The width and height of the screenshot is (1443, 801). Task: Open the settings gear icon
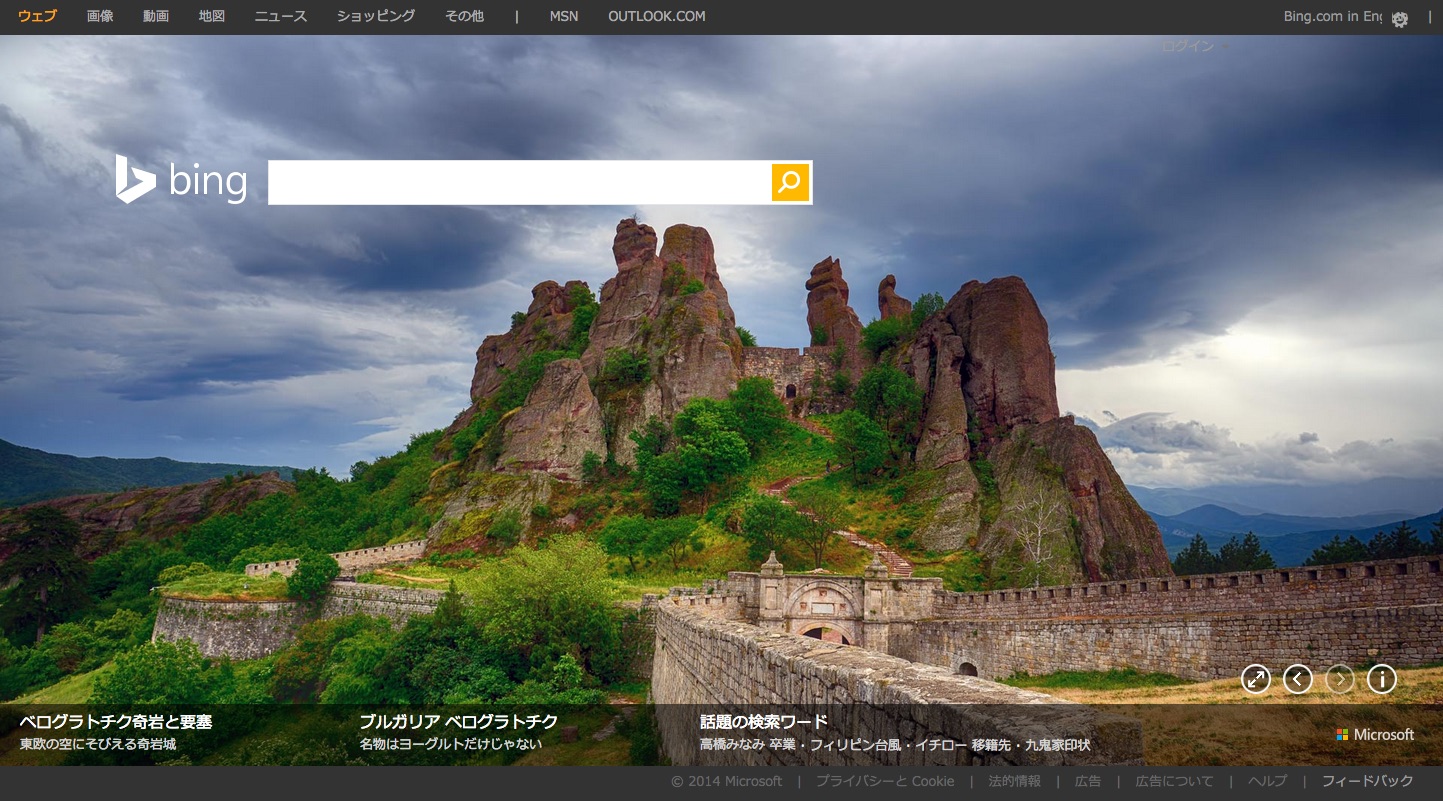tap(1400, 19)
